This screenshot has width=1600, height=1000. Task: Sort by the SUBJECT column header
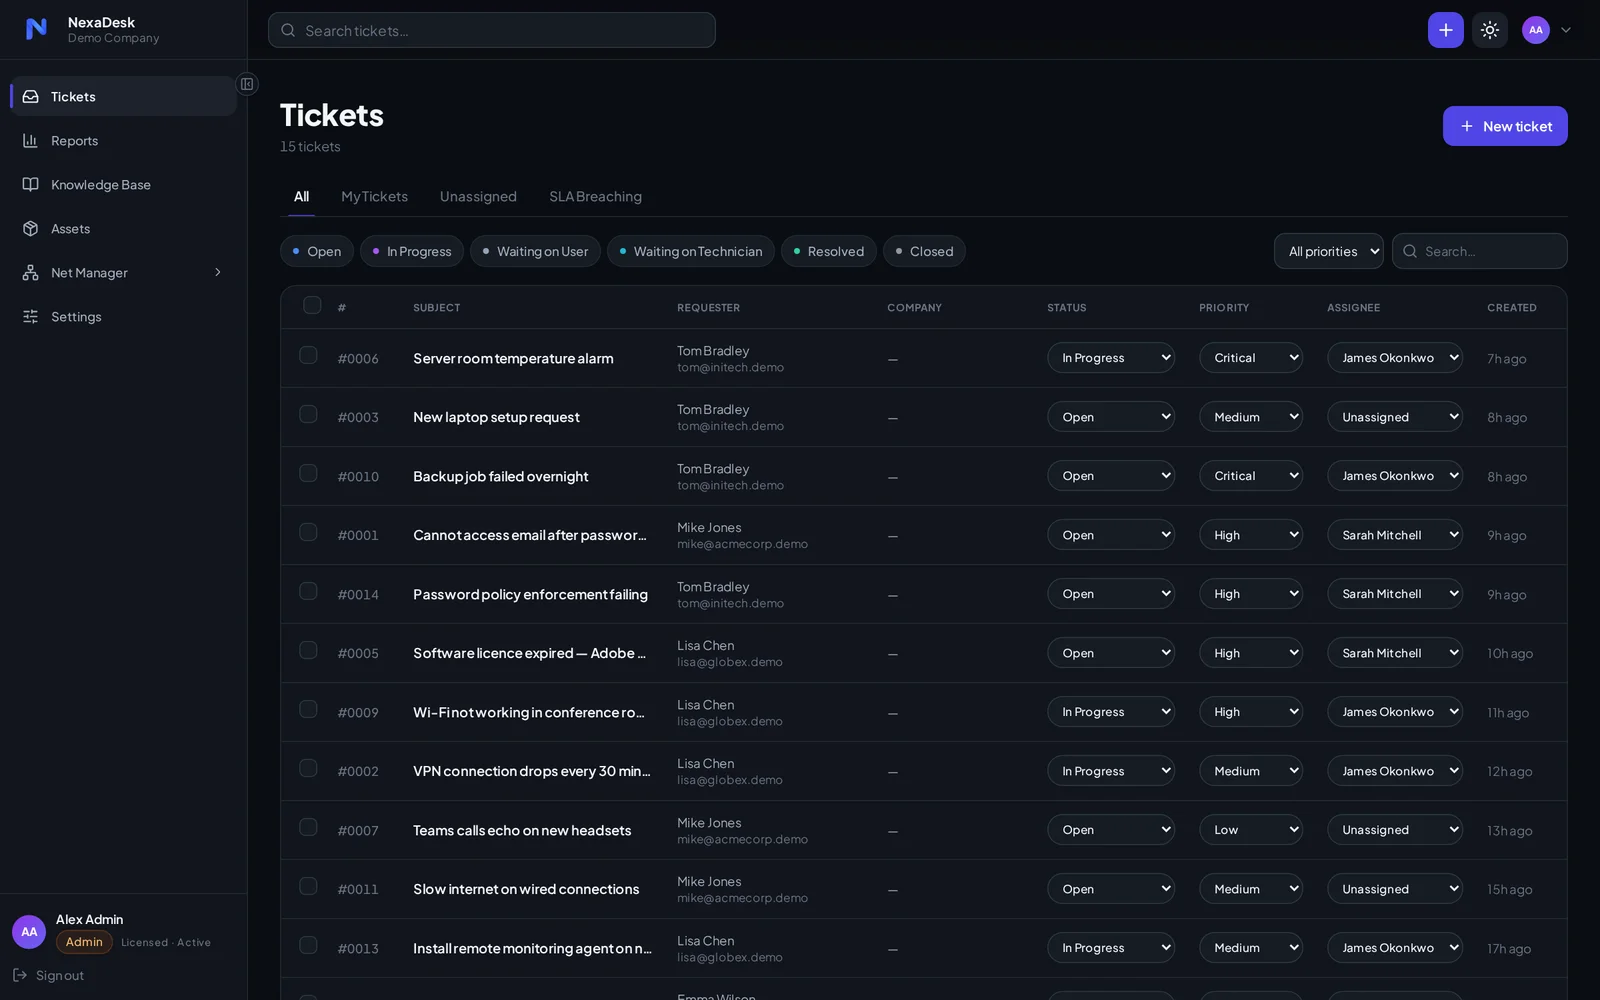(x=437, y=308)
